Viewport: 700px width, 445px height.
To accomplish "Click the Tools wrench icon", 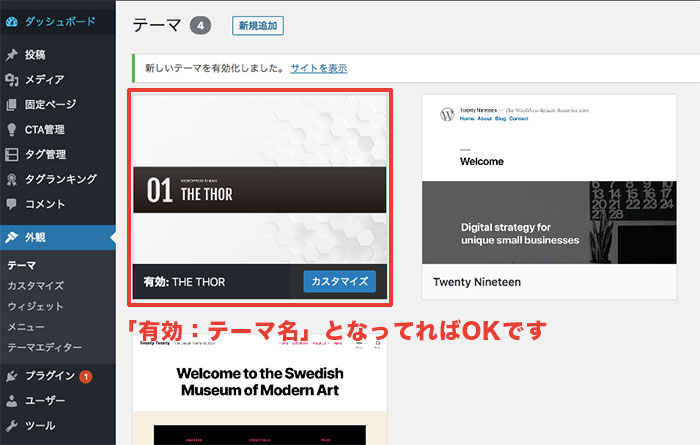I will [x=12, y=427].
